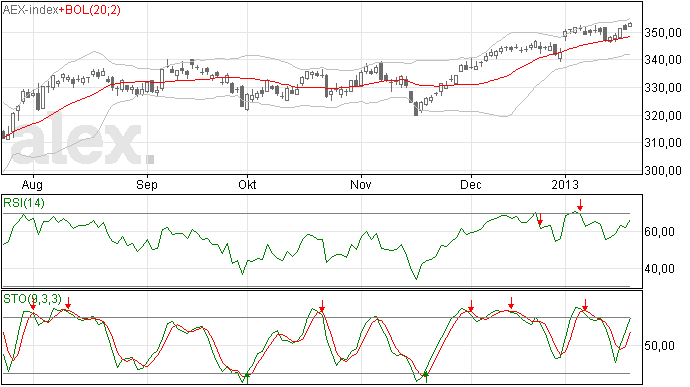Click the Okt month label
Image resolution: width=690 pixels, height=387 pixels.
[x=247, y=184]
